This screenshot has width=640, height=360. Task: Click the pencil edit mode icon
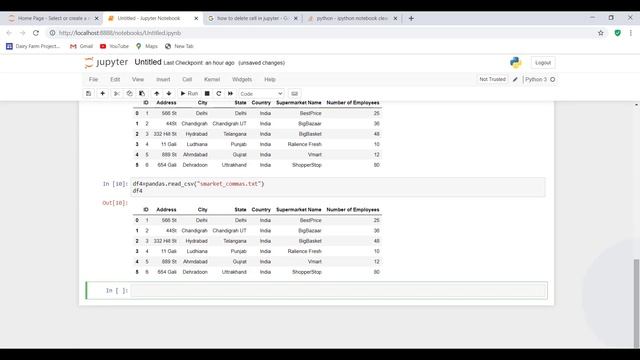point(515,80)
